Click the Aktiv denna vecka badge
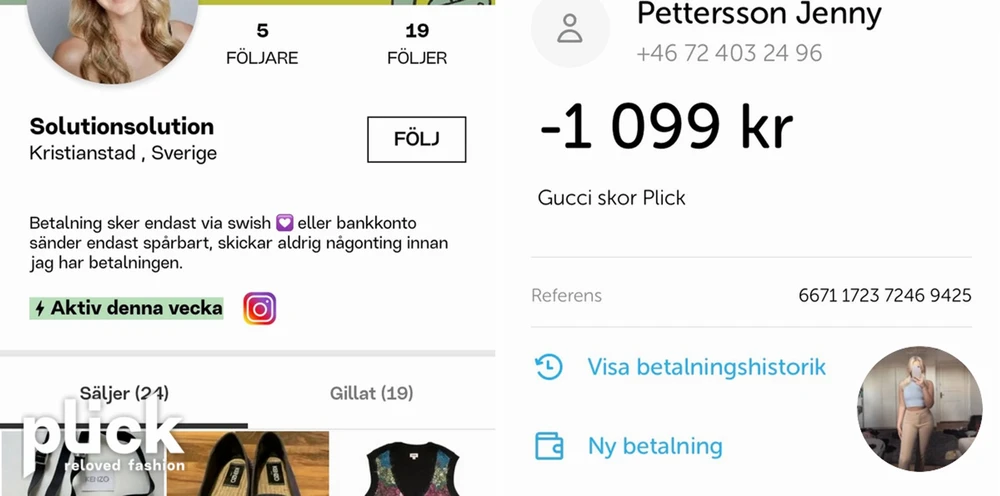 126,309
